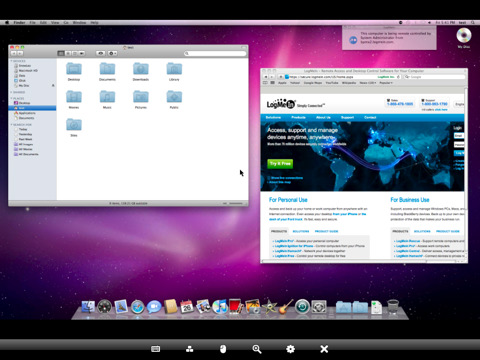Click Products in the LogMeIn navigation bar
The width and height of the screenshot is (480, 360).
tap(298, 117)
